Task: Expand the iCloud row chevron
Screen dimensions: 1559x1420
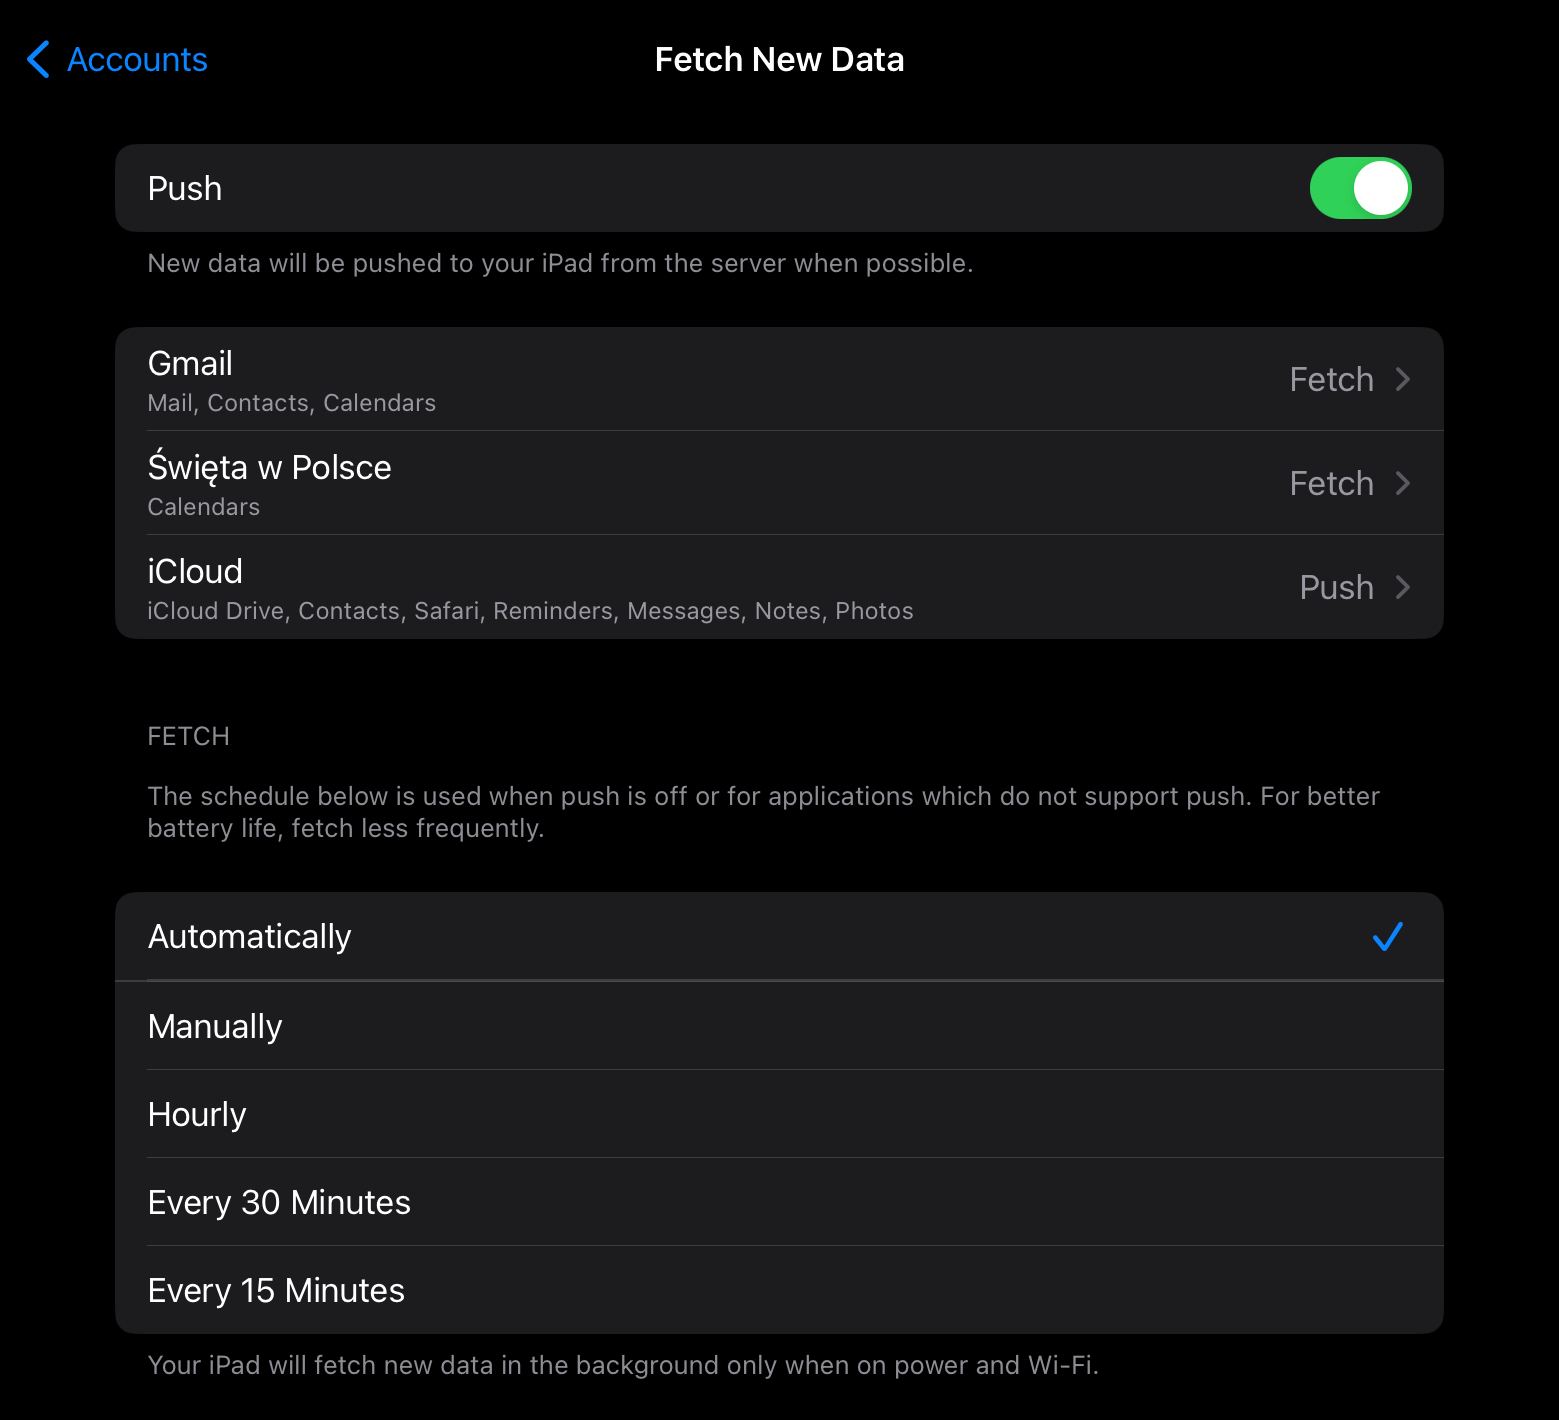Action: tap(1402, 588)
